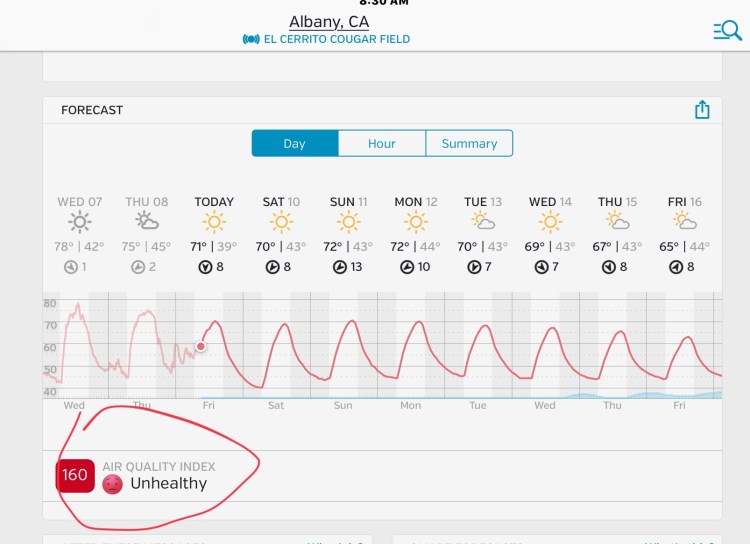Open the location search menu icon

click(727, 30)
